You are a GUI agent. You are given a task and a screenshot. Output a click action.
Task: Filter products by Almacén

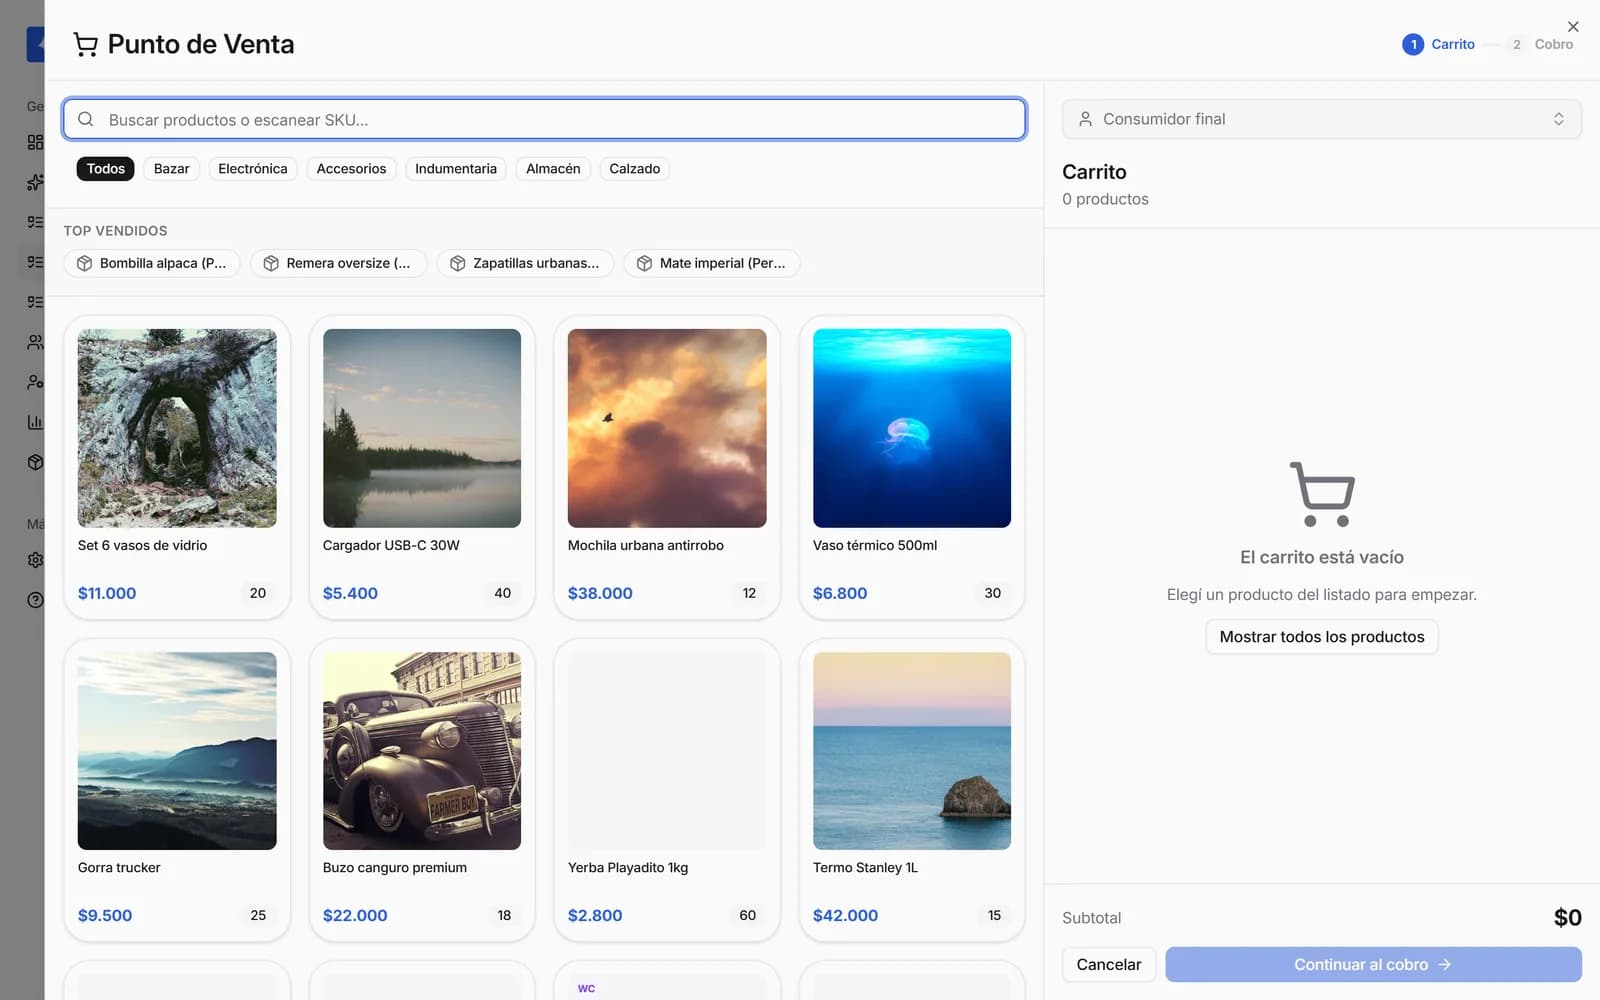553,169
